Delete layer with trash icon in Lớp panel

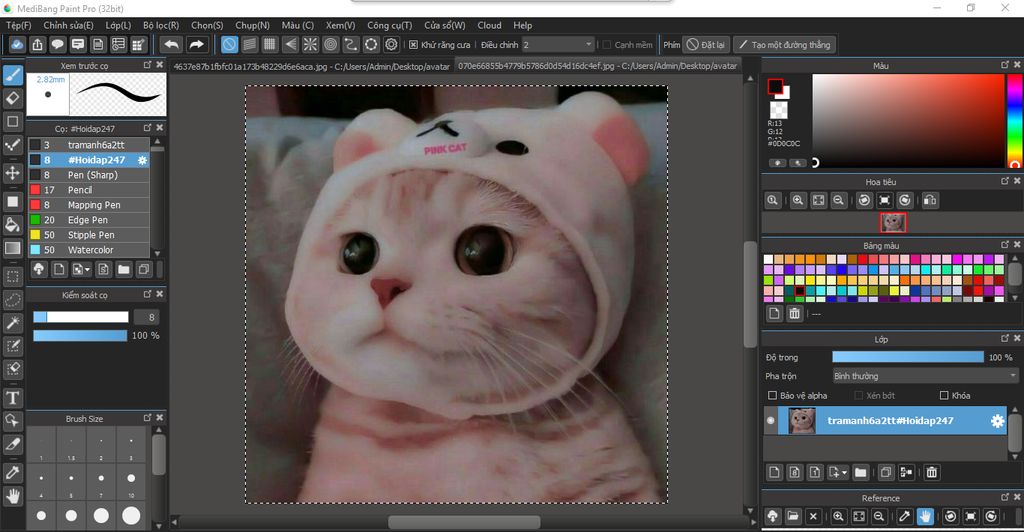coord(932,472)
